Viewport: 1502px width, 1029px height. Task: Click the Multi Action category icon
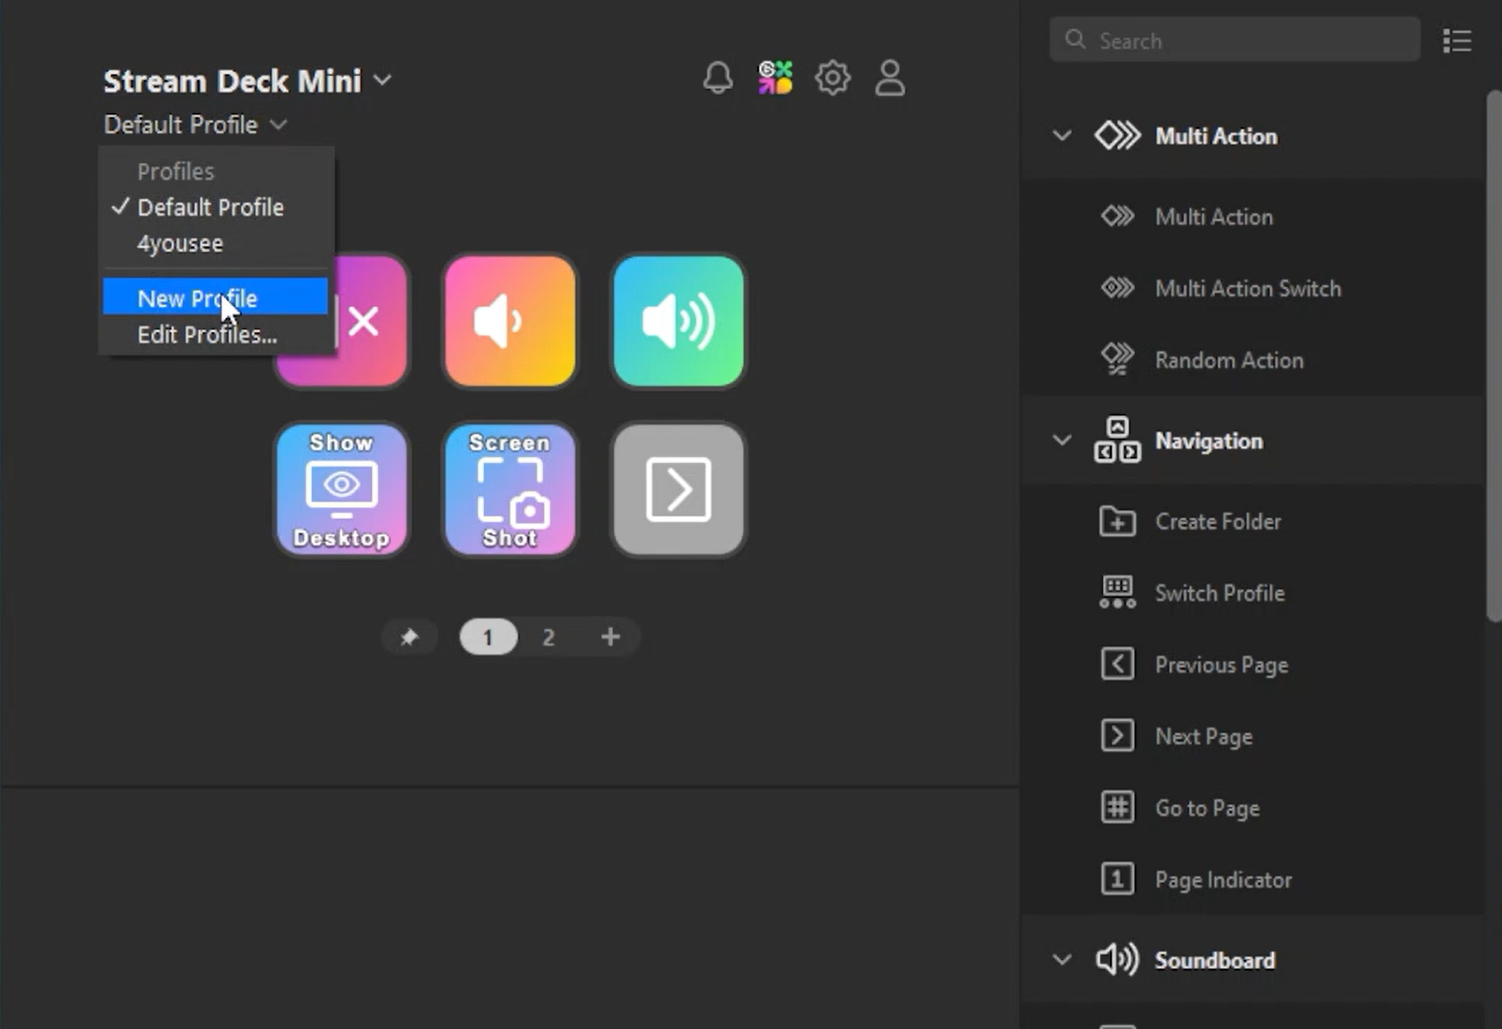coord(1117,136)
